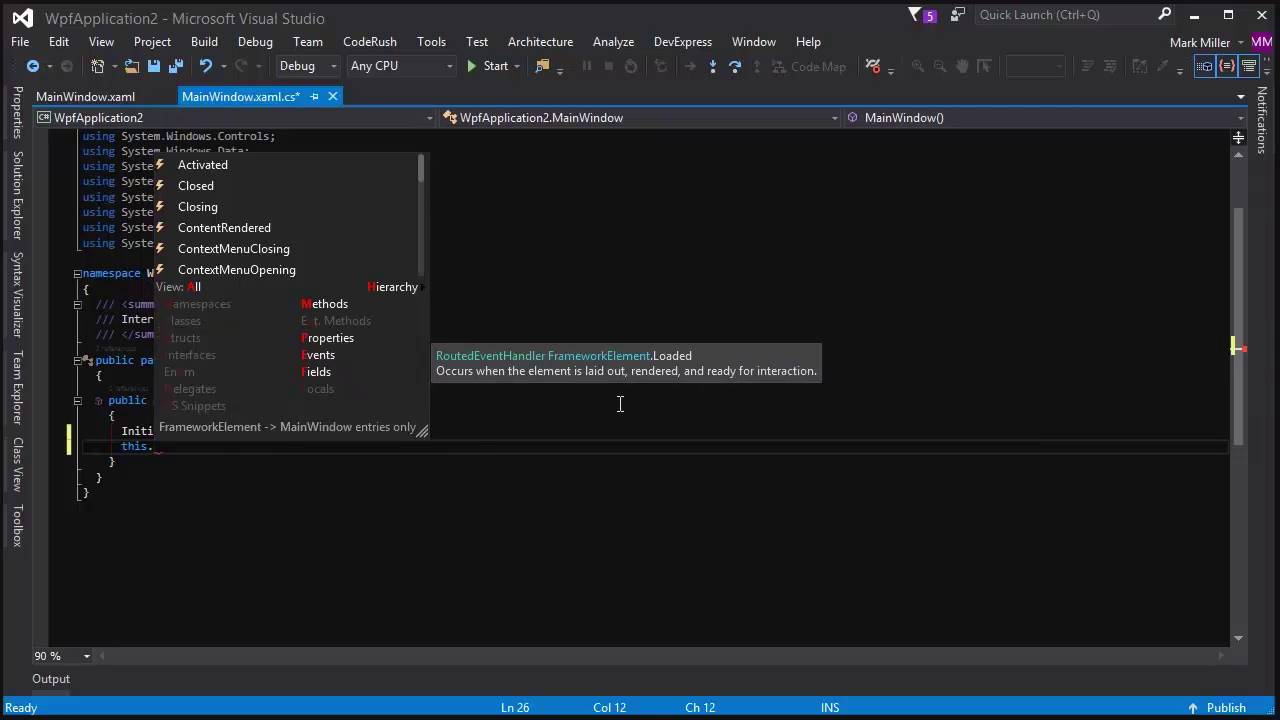Open the Notifications side panel
1280x720 pixels.
pyautogui.click(x=1262, y=120)
